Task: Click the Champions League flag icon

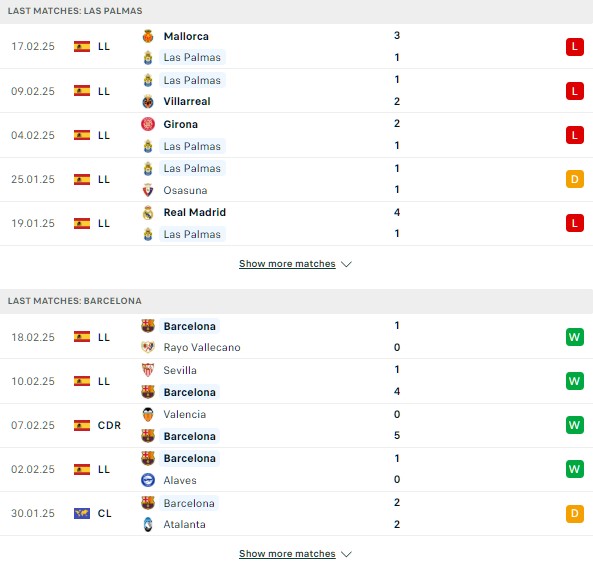Action: [82, 514]
